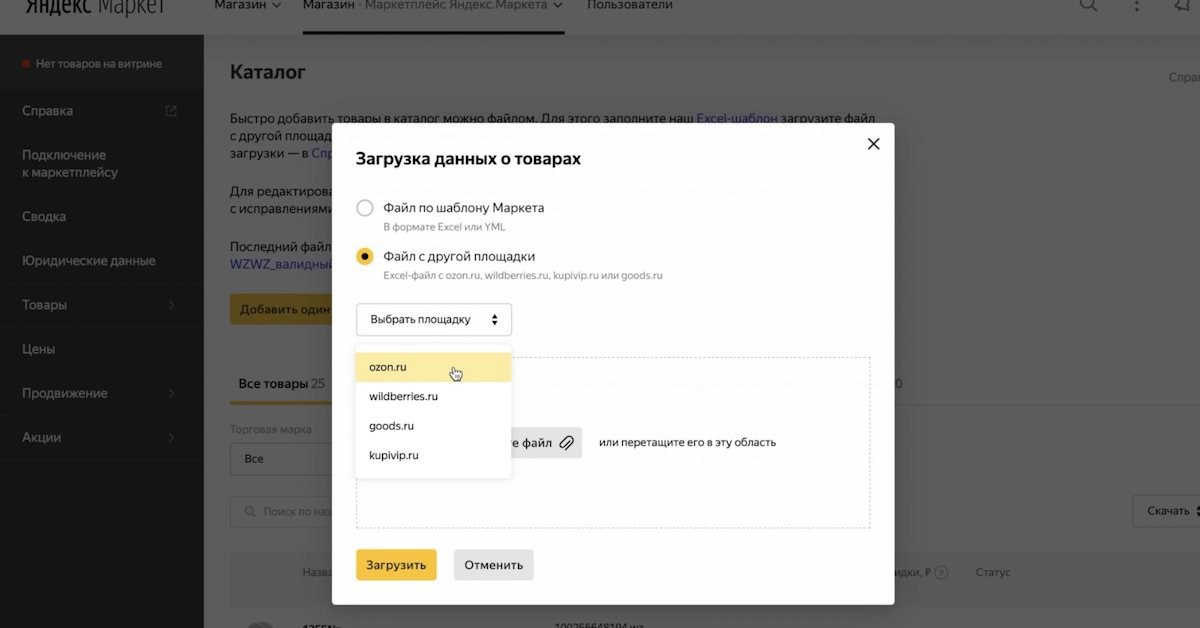Image resolution: width=1200 pixels, height=628 pixels.
Task: Select 'Файл с другой площадки' radio option
Action: point(365,256)
